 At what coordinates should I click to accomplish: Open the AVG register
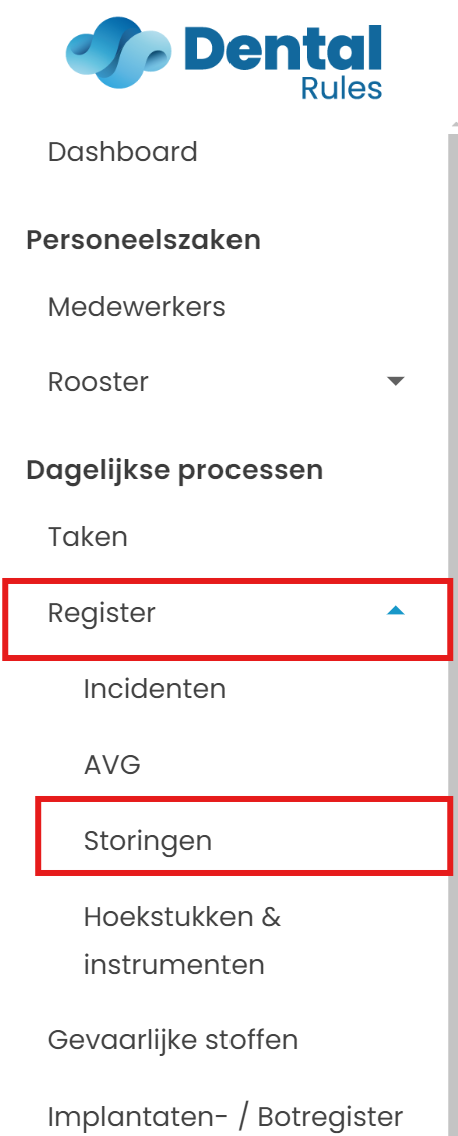point(112,764)
